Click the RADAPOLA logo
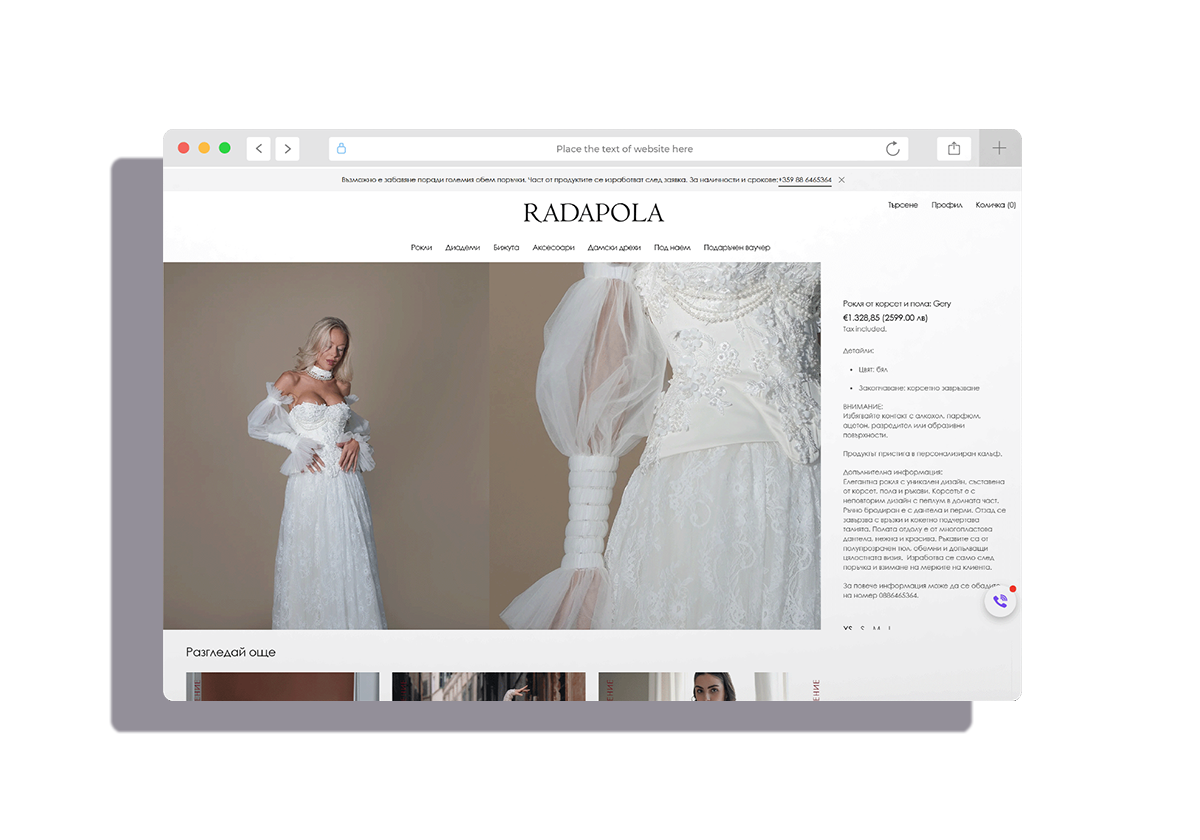Image resolution: width=1200 pixels, height=840 pixels. pyautogui.click(x=593, y=212)
